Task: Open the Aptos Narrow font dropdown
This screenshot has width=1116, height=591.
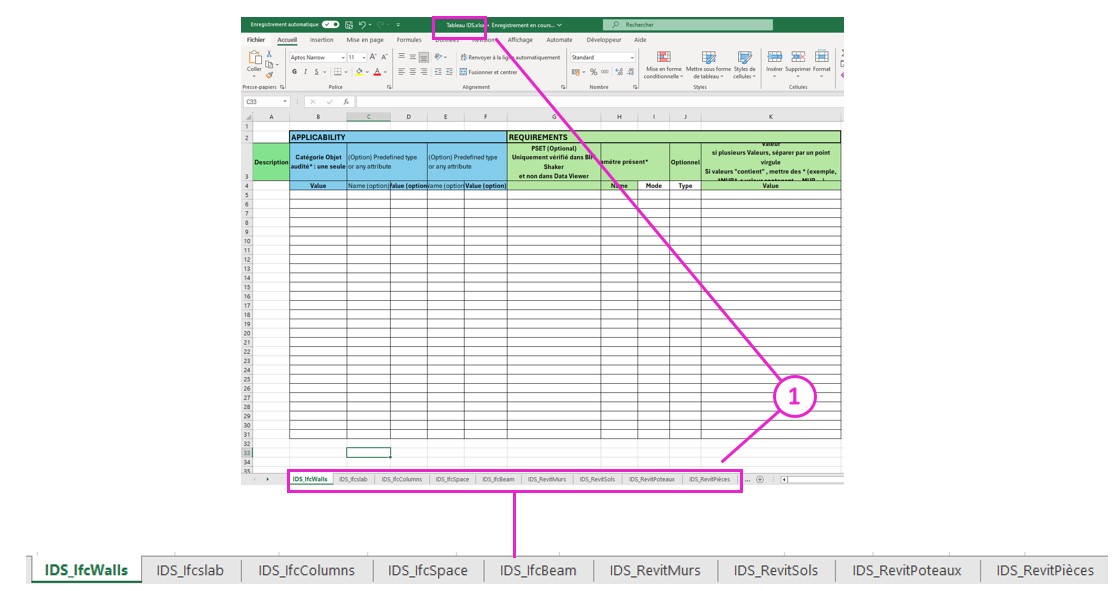Action: 342,57
